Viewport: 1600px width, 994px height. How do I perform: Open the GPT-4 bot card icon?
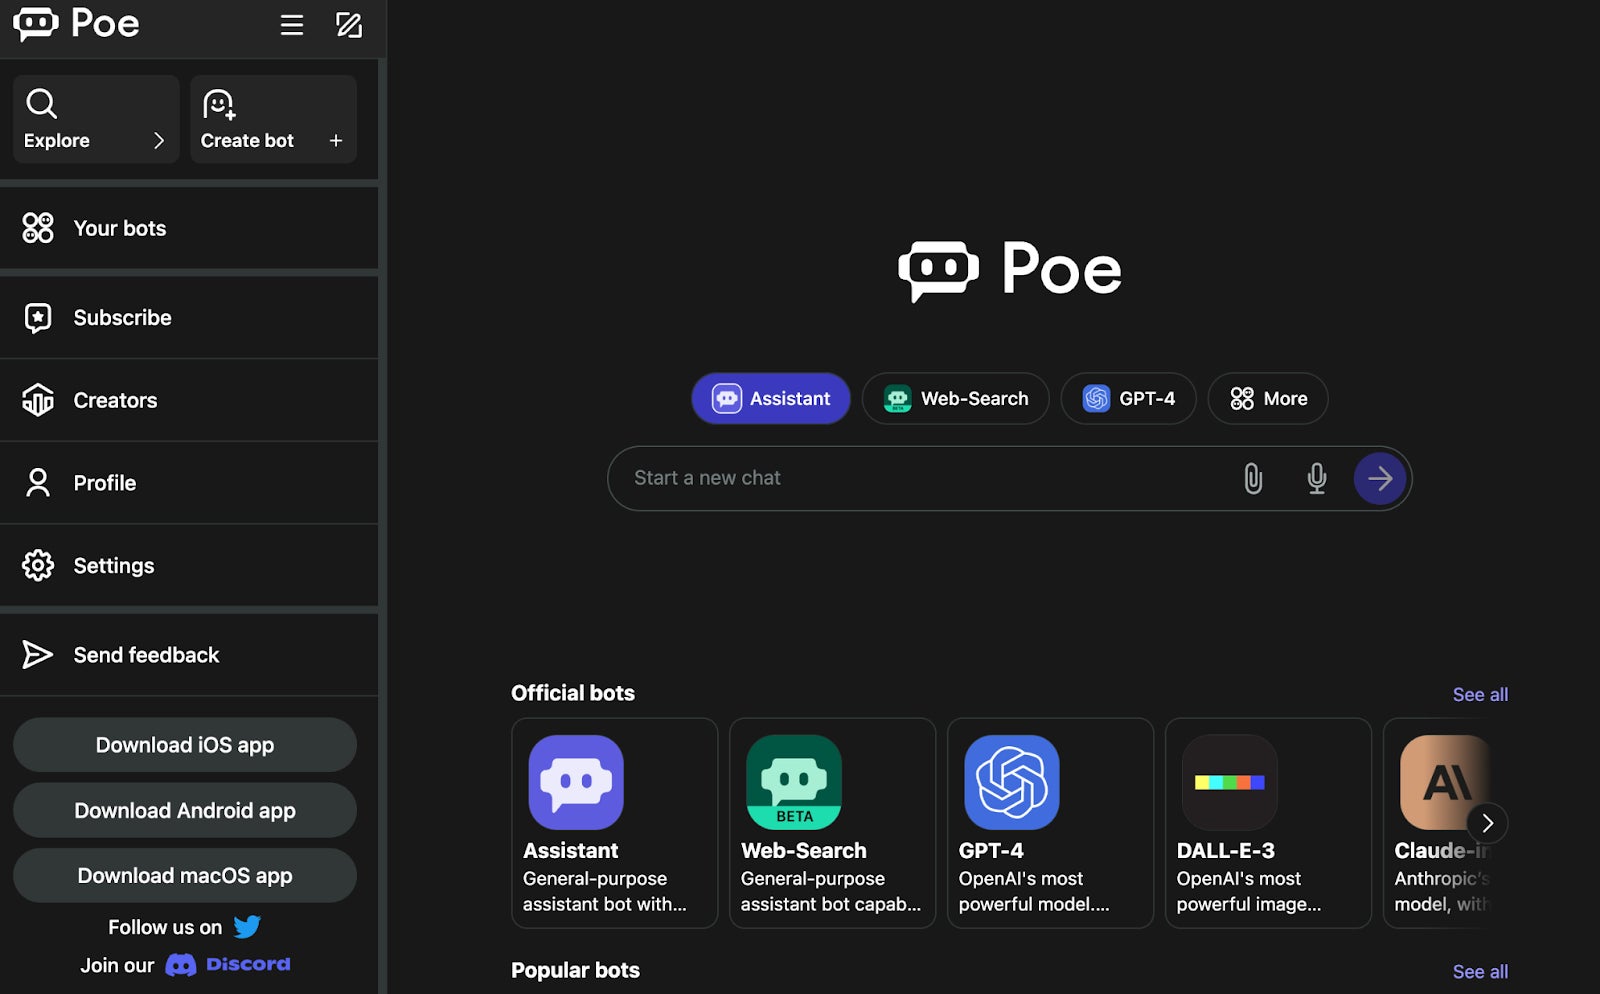point(1012,782)
